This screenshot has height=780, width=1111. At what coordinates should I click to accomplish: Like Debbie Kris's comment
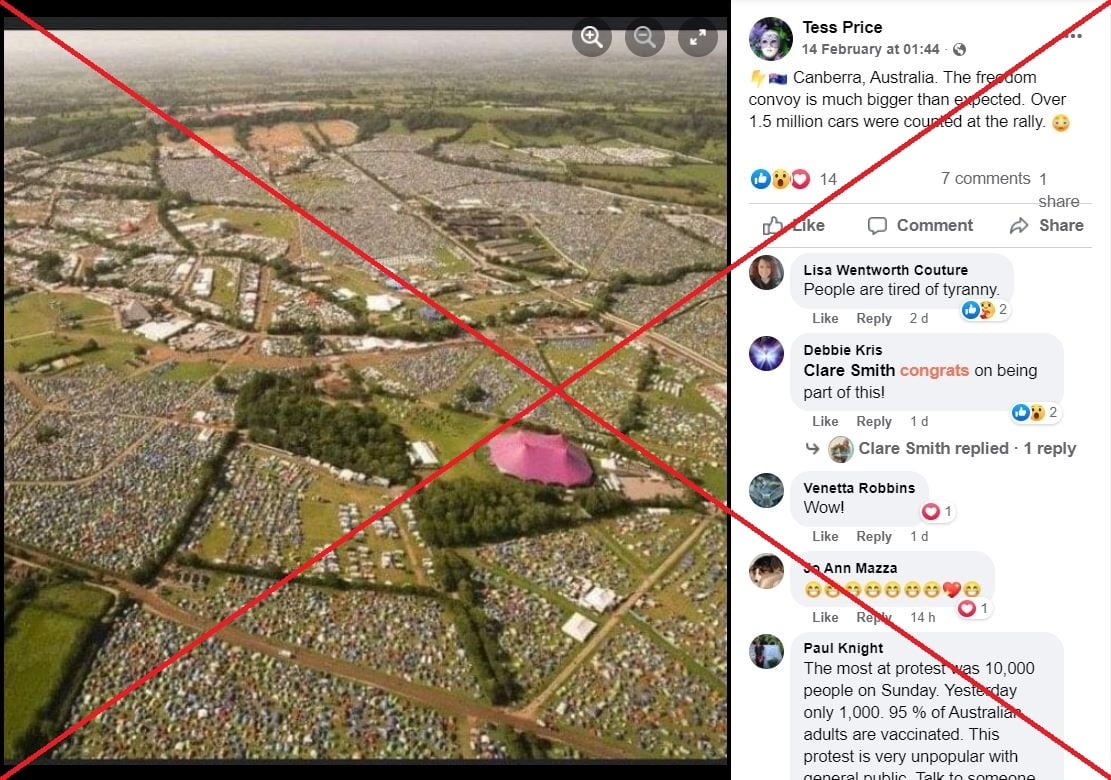[825, 421]
